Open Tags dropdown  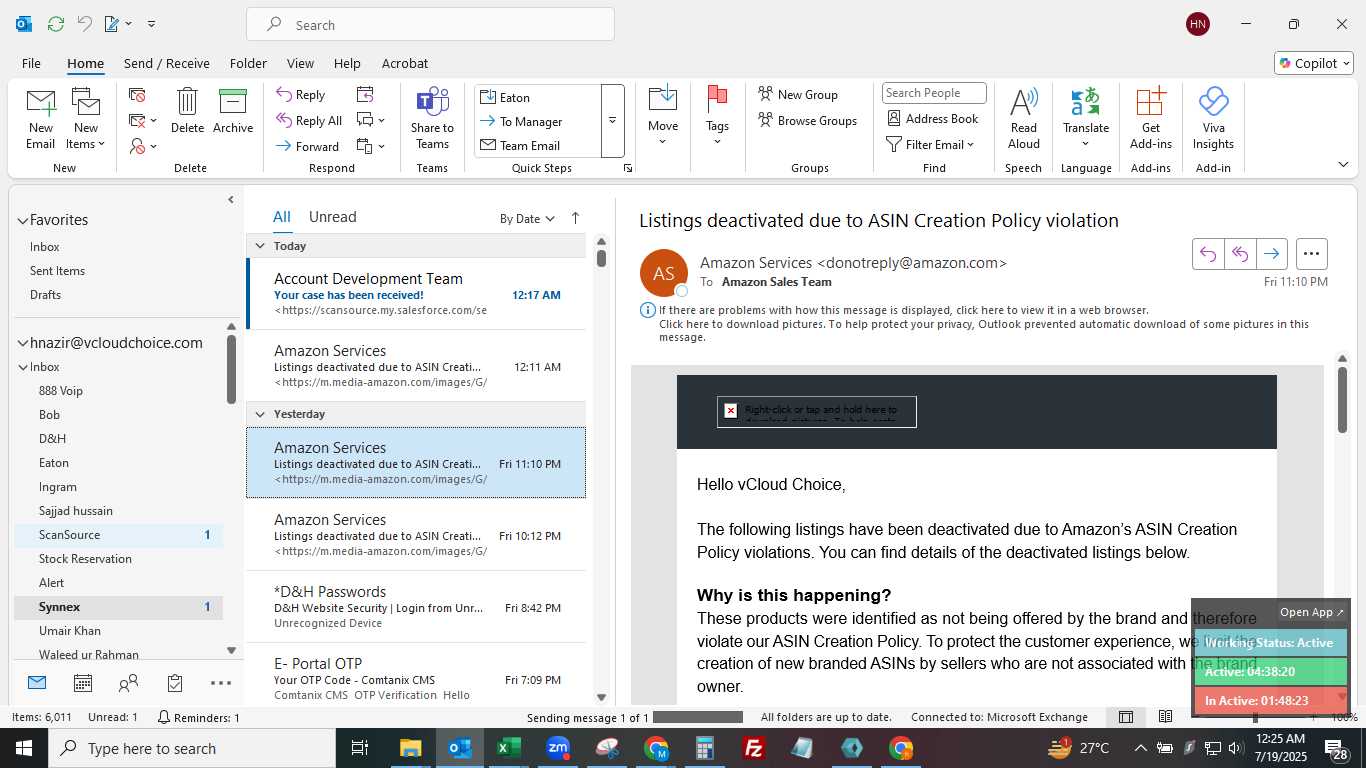click(717, 116)
